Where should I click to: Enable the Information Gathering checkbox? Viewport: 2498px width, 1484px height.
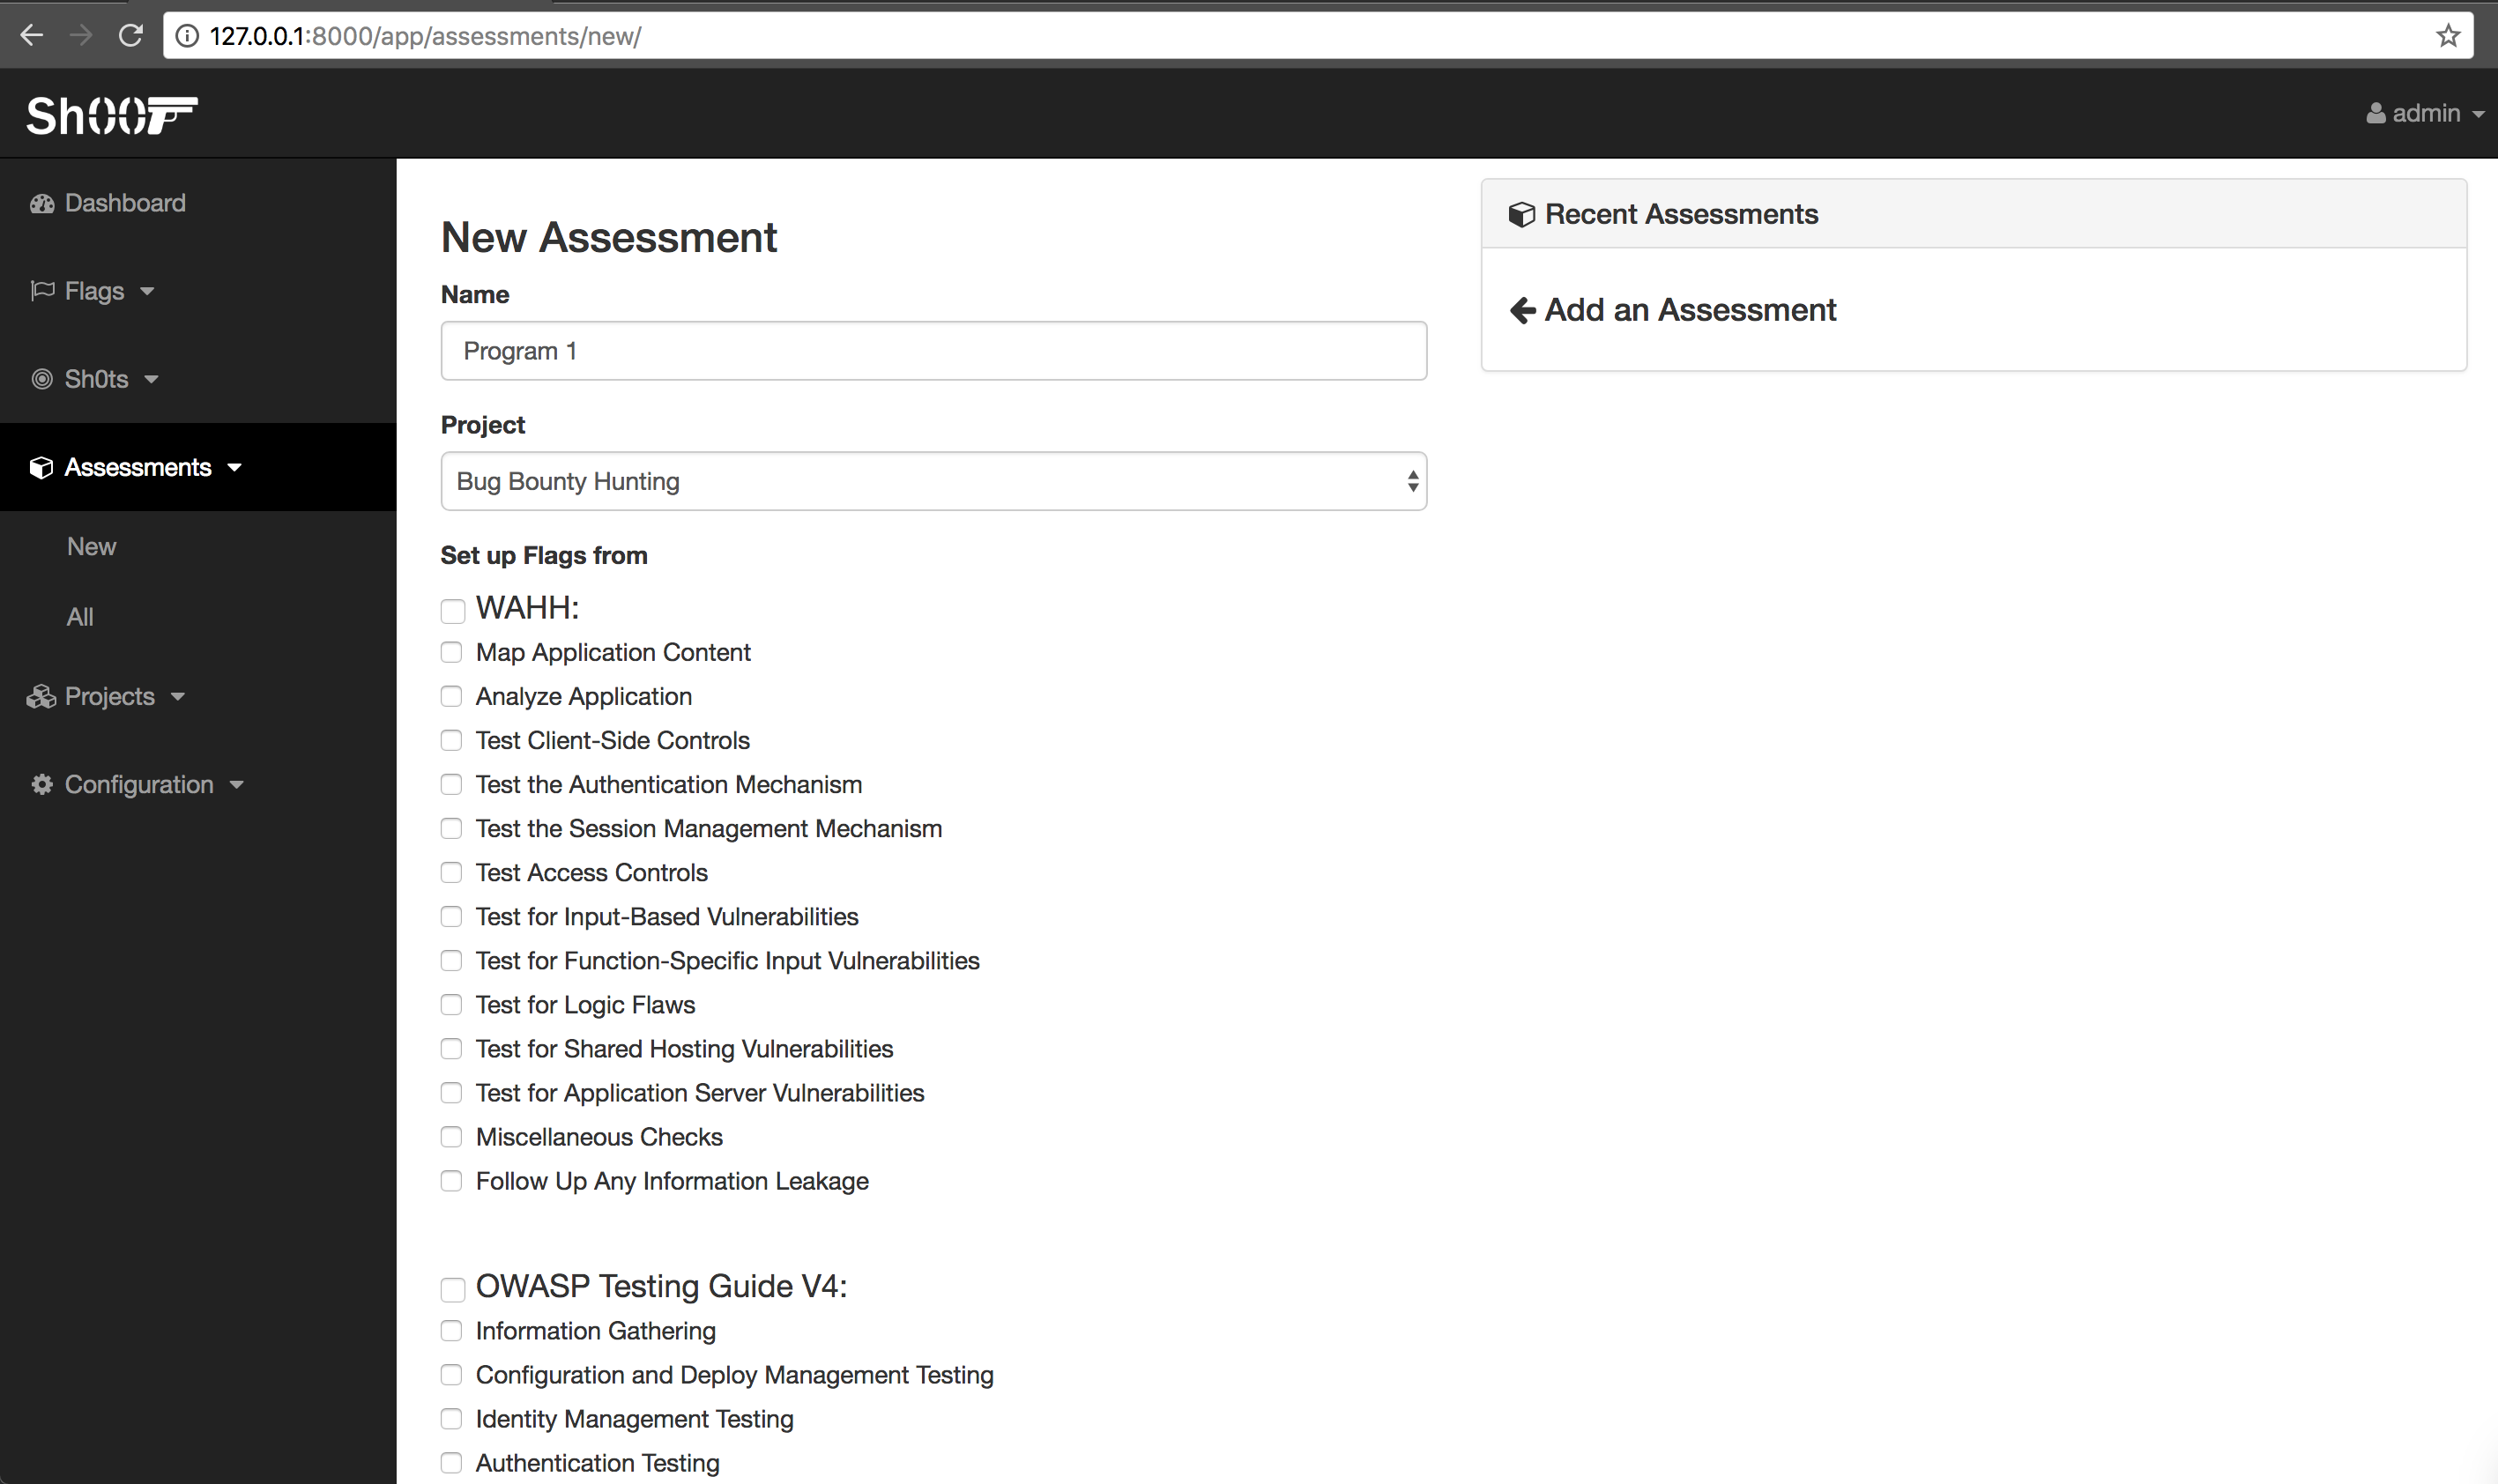tap(452, 1332)
